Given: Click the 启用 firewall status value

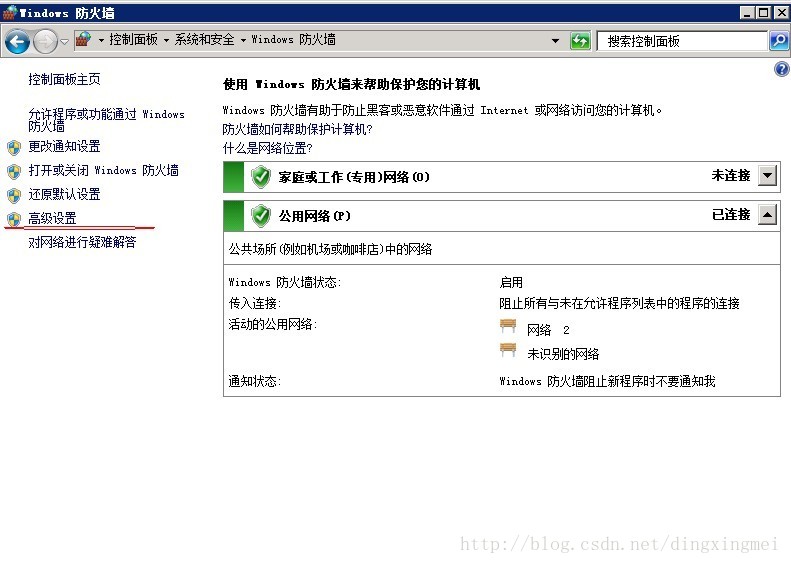Looking at the screenshot, I should tap(511, 282).
